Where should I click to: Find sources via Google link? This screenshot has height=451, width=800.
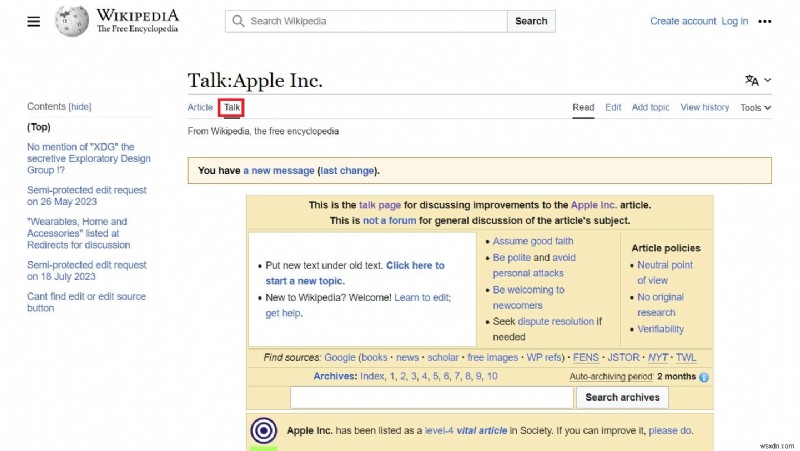(x=339, y=358)
